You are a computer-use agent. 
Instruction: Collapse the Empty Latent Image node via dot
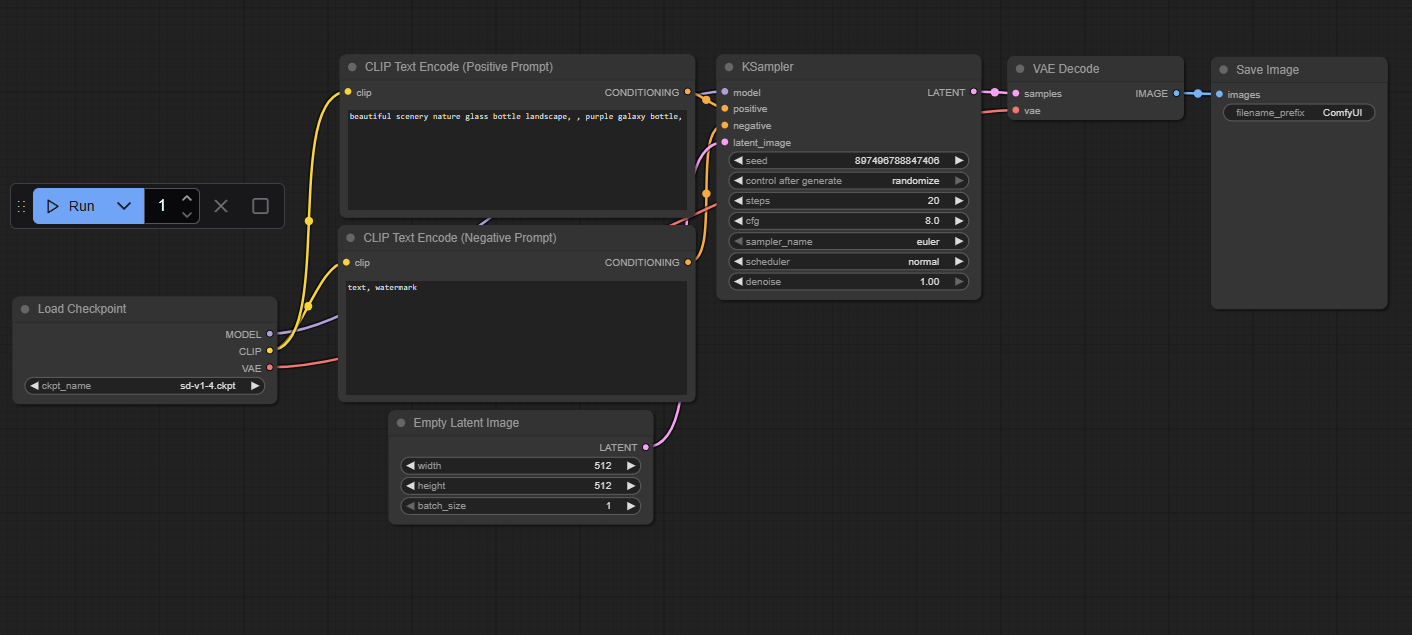point(401,423)
